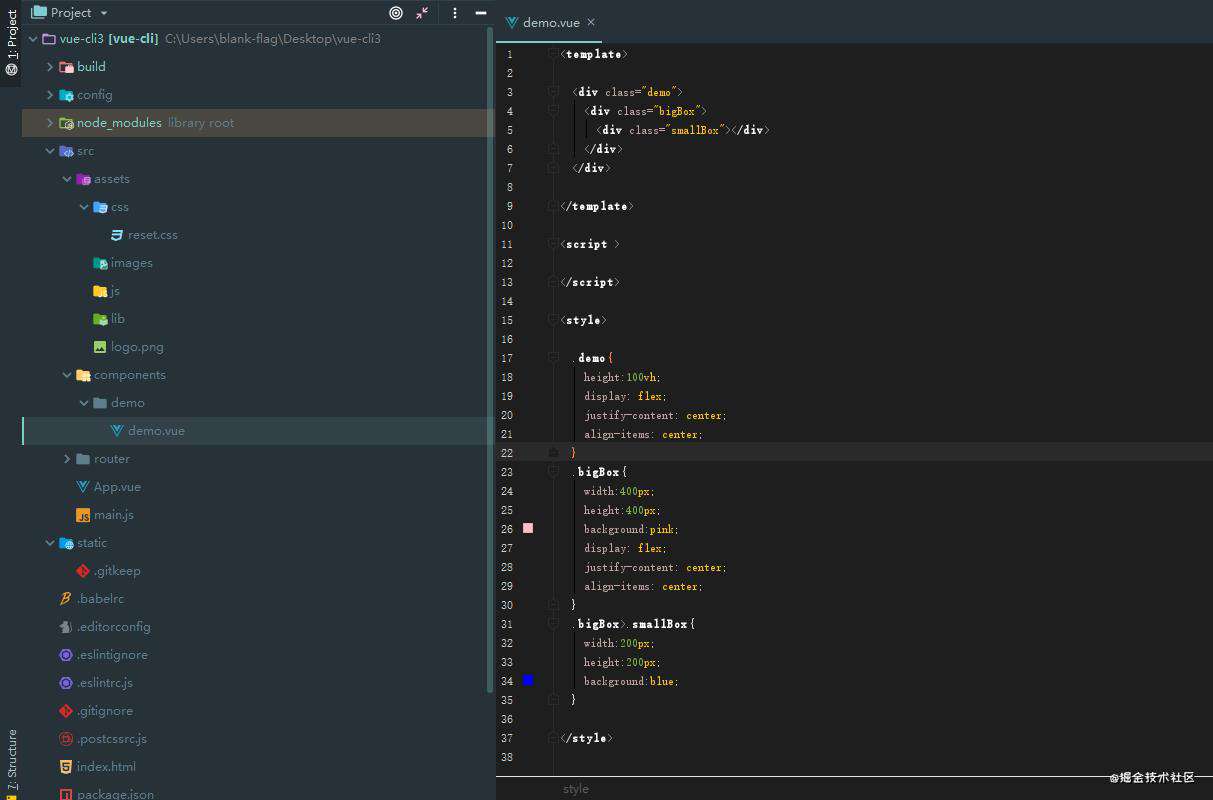The height and width of the screenshot is (800, 1213).
Task: Select App.vue in the project tree
Action: pyautogui.click(x=117, y=487)
